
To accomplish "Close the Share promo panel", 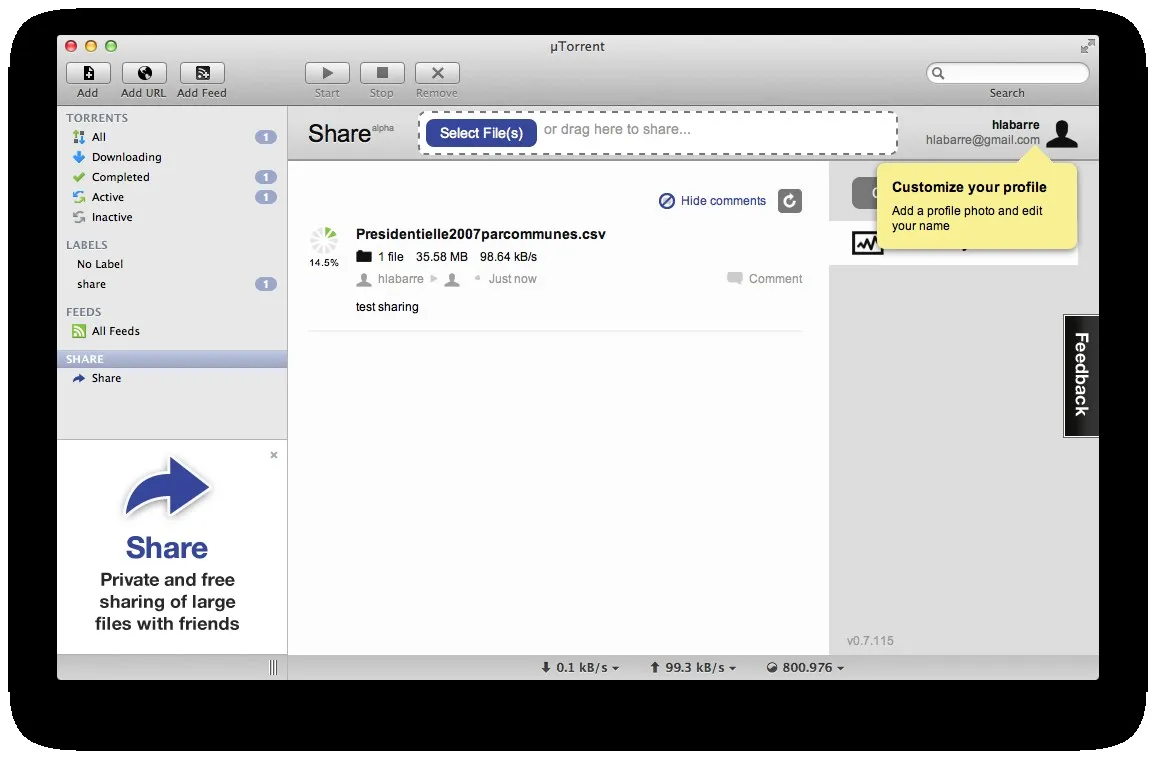I will tap(274, 455).
